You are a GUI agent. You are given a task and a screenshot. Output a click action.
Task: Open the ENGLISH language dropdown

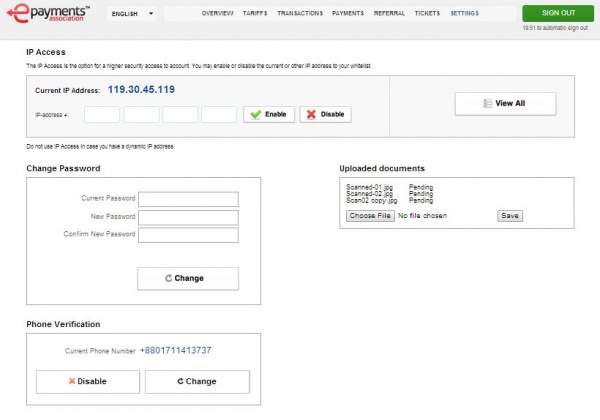tap(131, 15)
